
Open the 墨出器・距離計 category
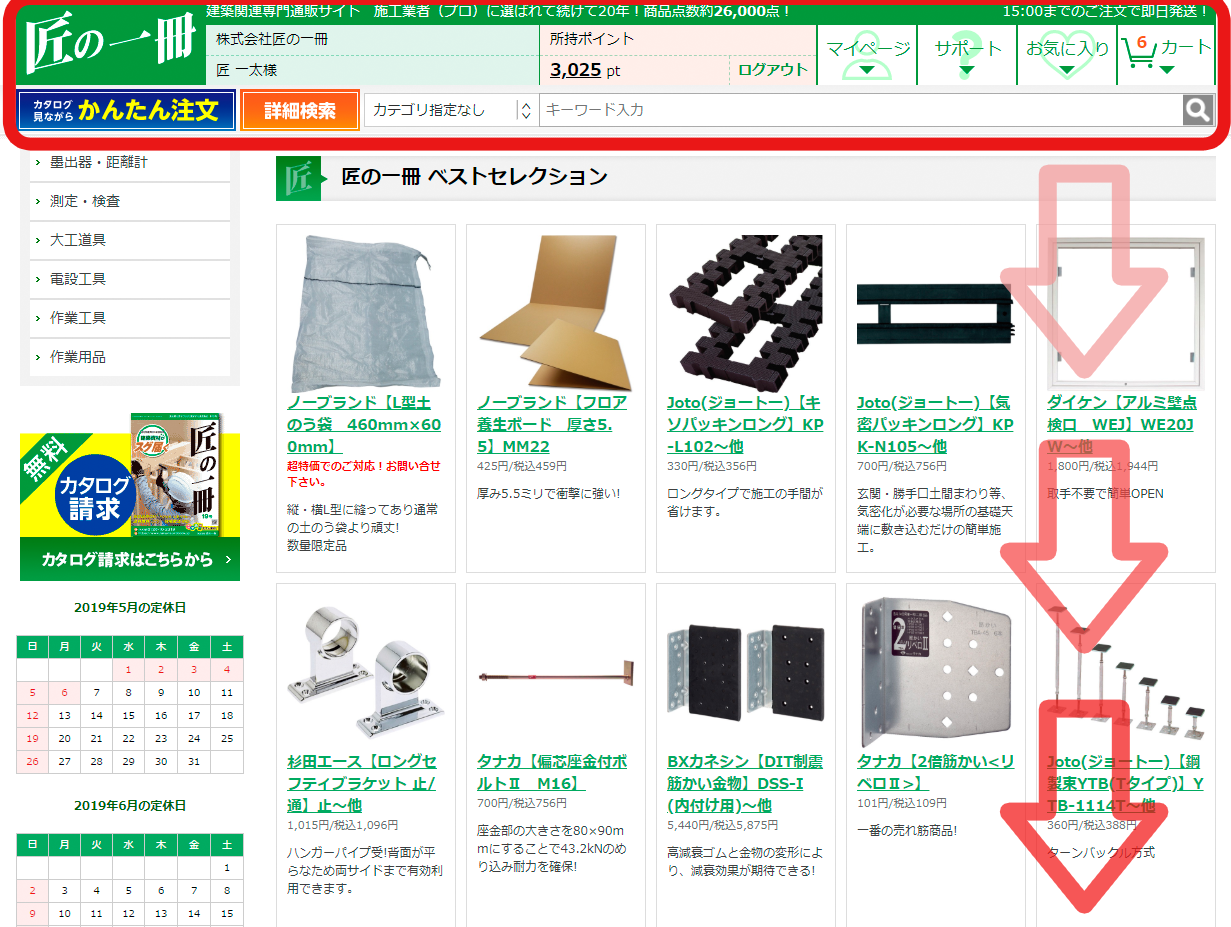pos(98,162)
